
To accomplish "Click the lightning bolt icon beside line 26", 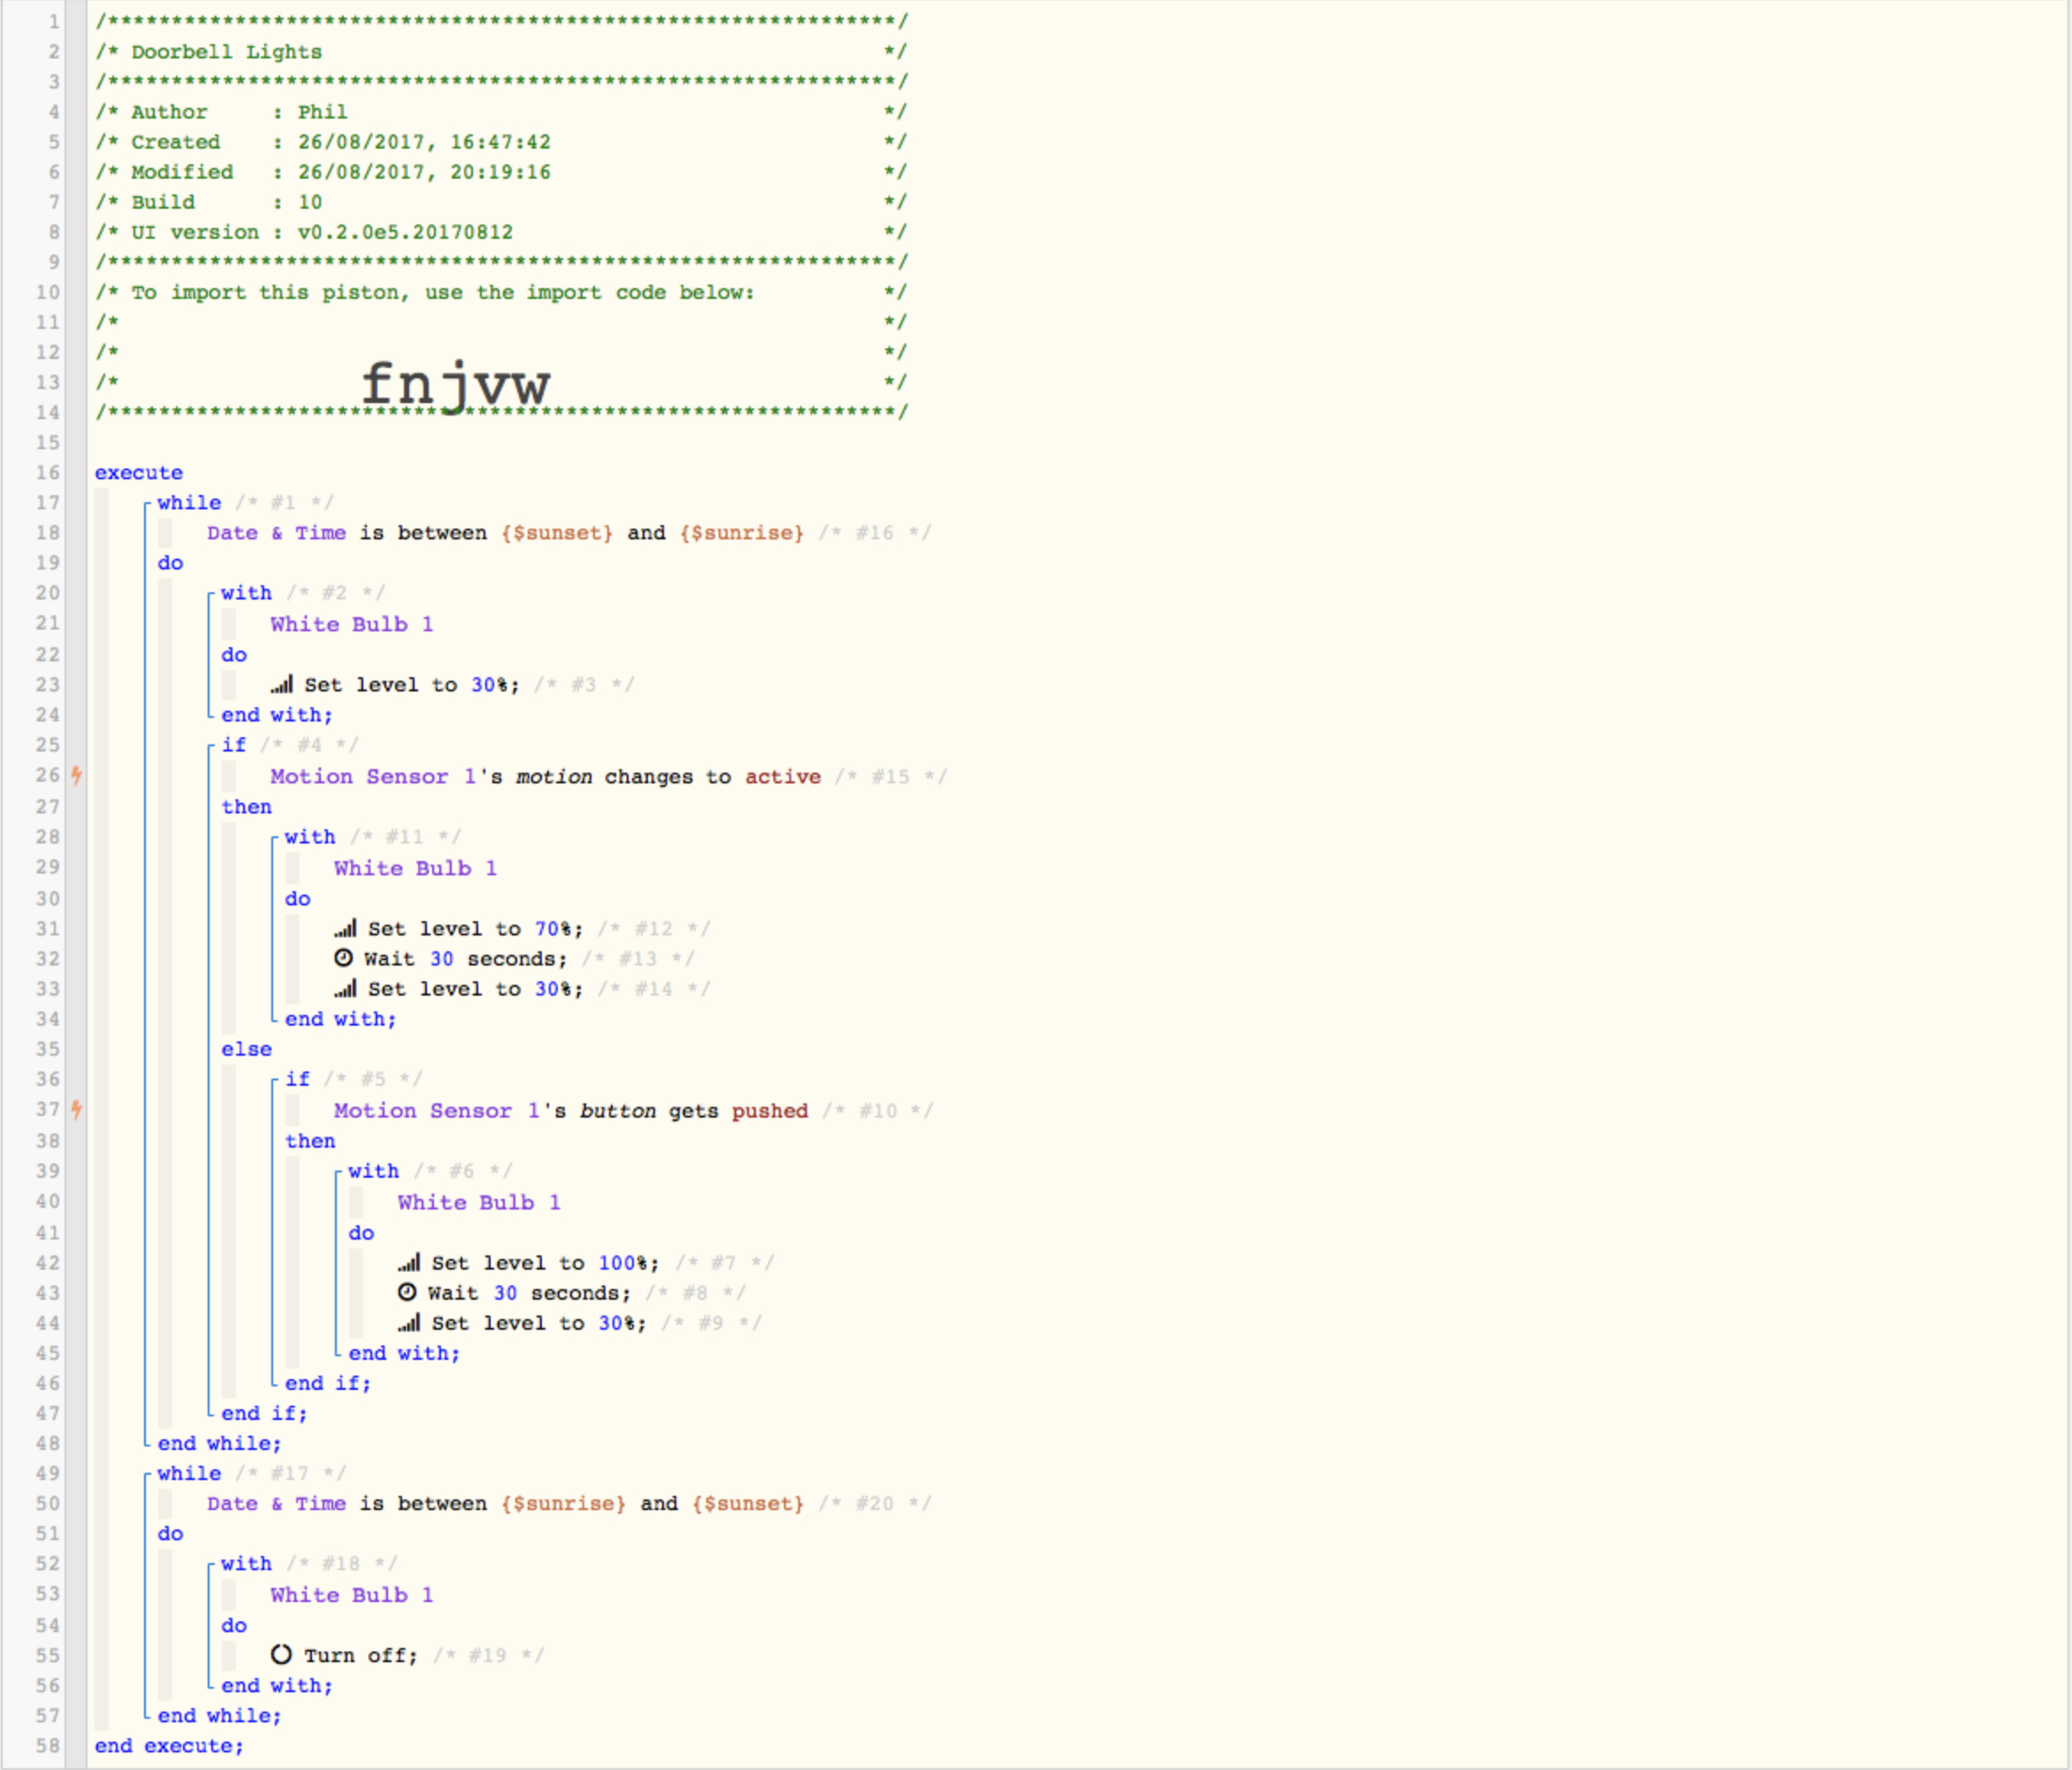I will (x=76, y=775).
